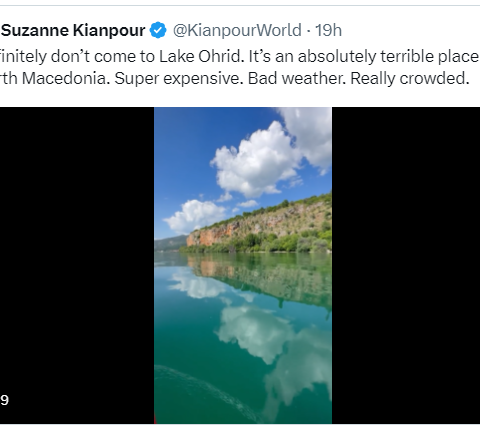
Task: Open Suzanne Kianpour's profile name link
Action: [73, 30]
